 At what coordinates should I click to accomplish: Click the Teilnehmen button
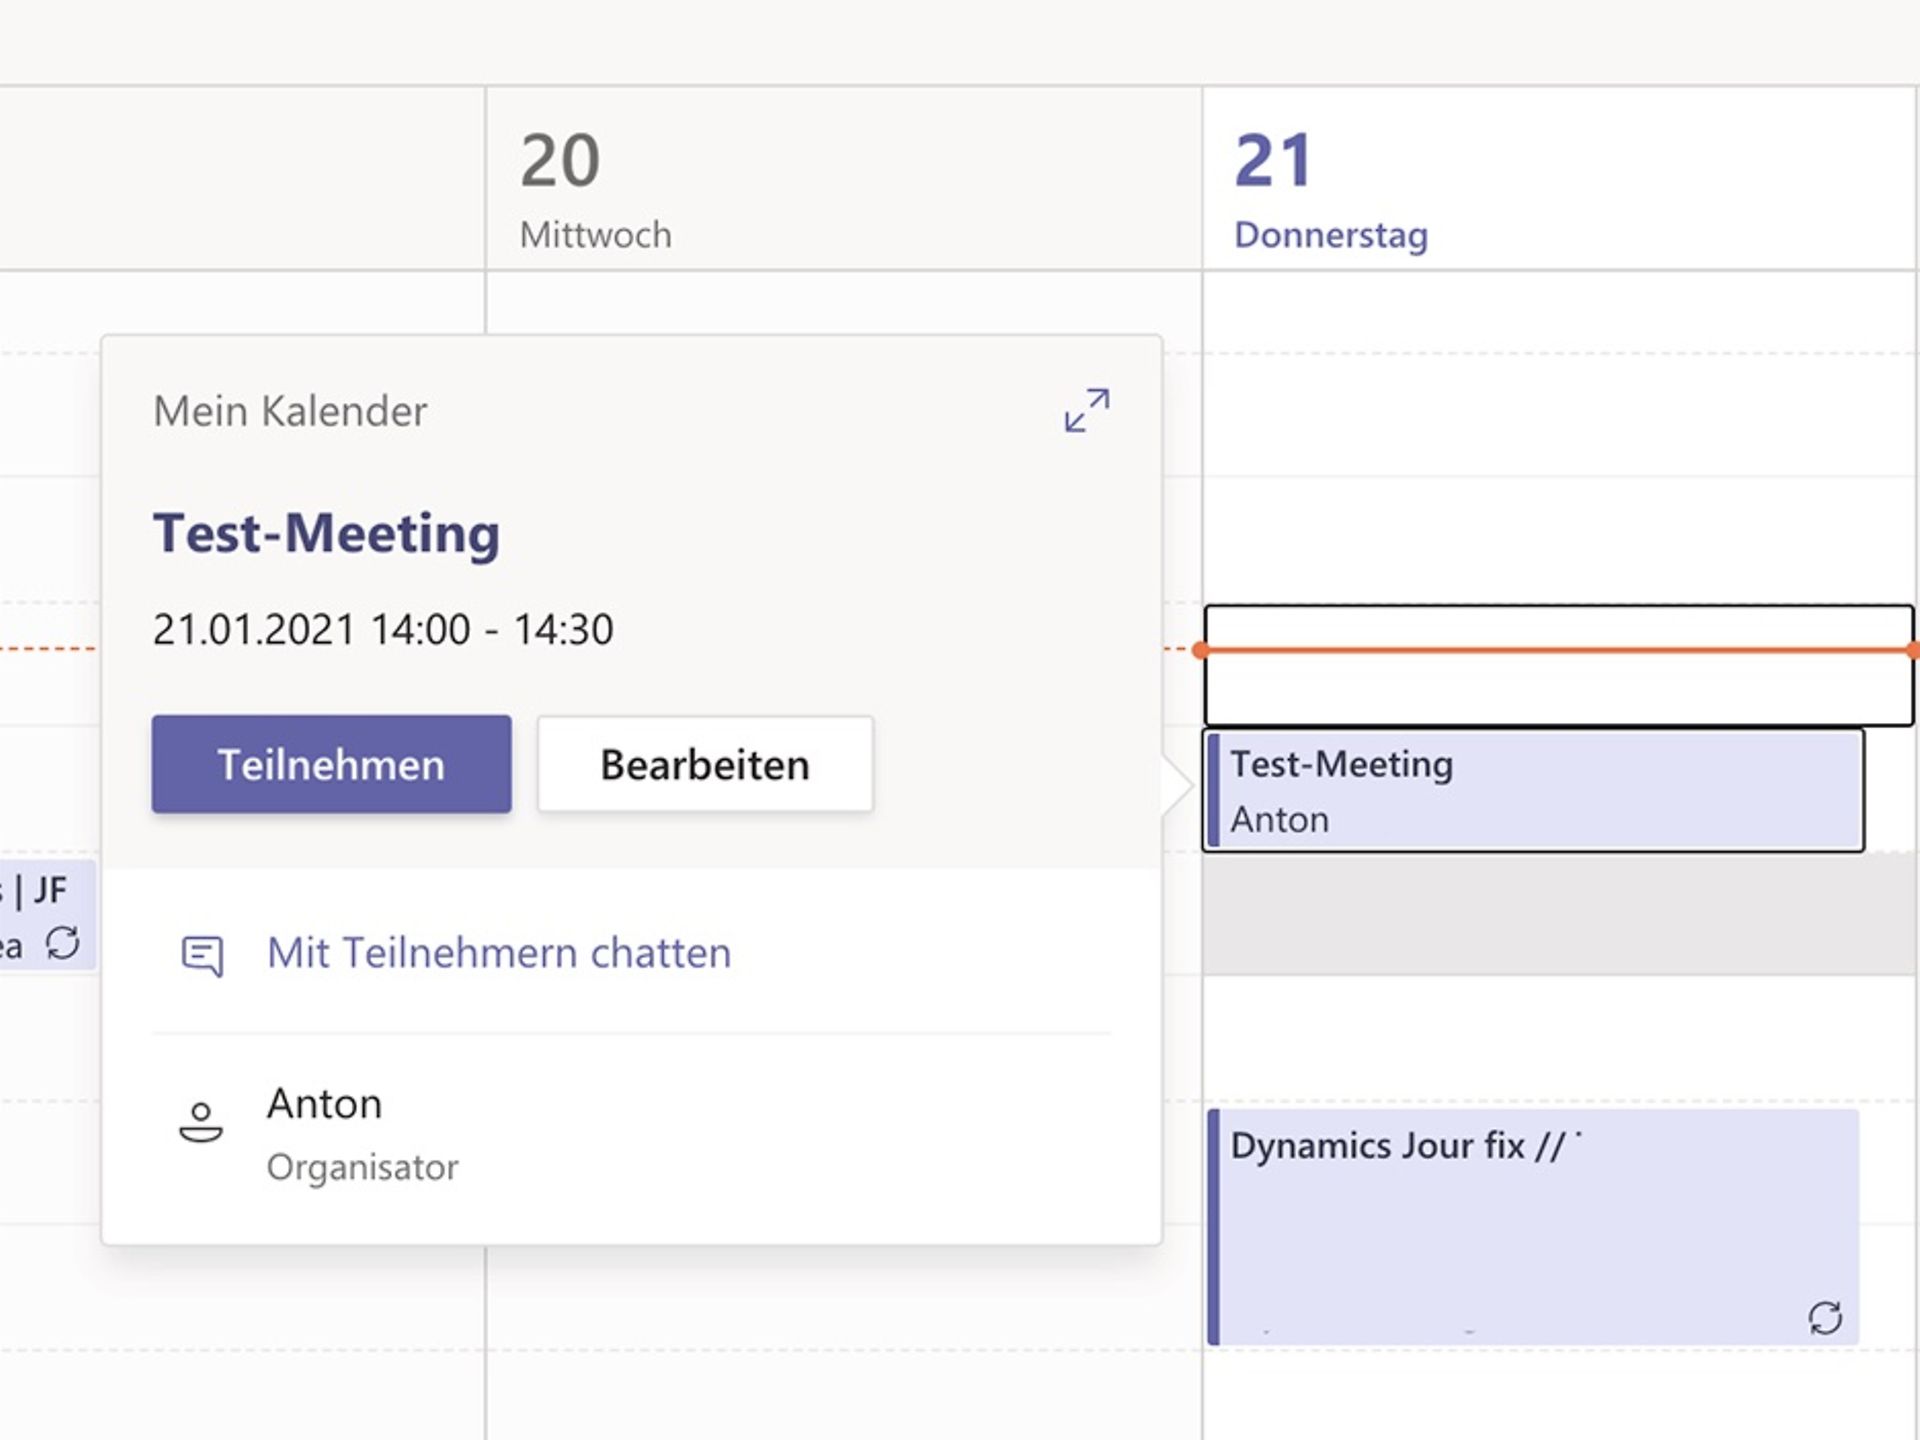coord(331,764)
